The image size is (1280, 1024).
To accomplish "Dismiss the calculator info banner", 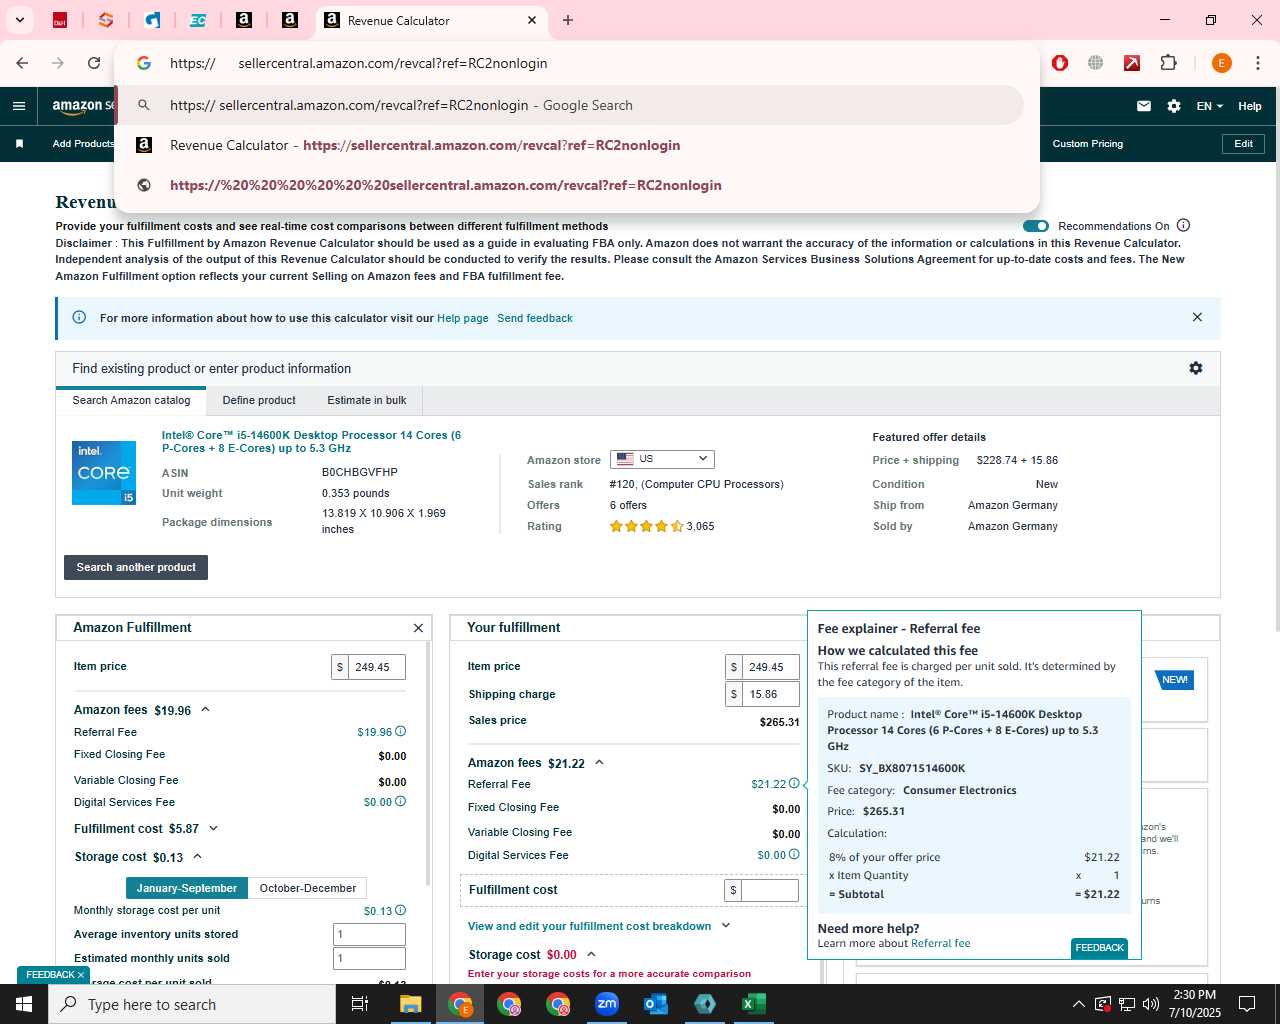I will click(x=1197, y=317).
